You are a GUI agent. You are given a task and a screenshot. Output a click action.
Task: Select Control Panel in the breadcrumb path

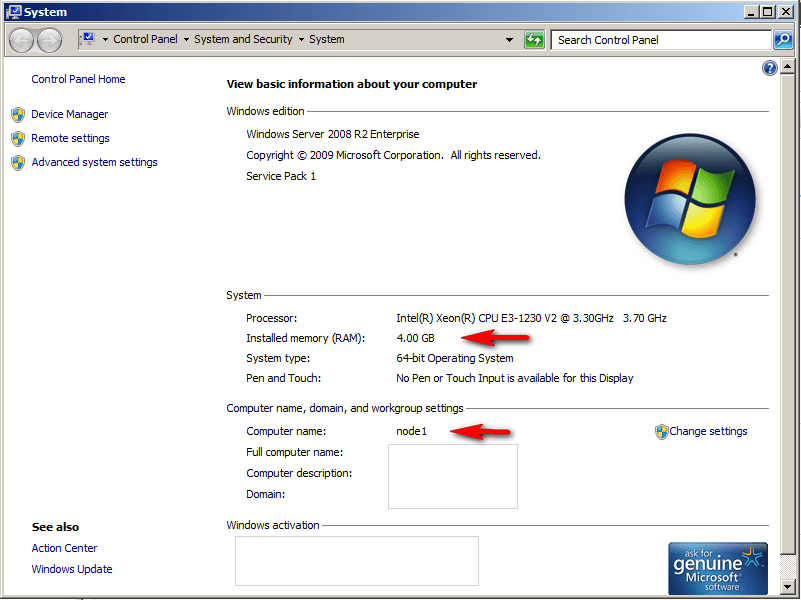coord(145,40)
